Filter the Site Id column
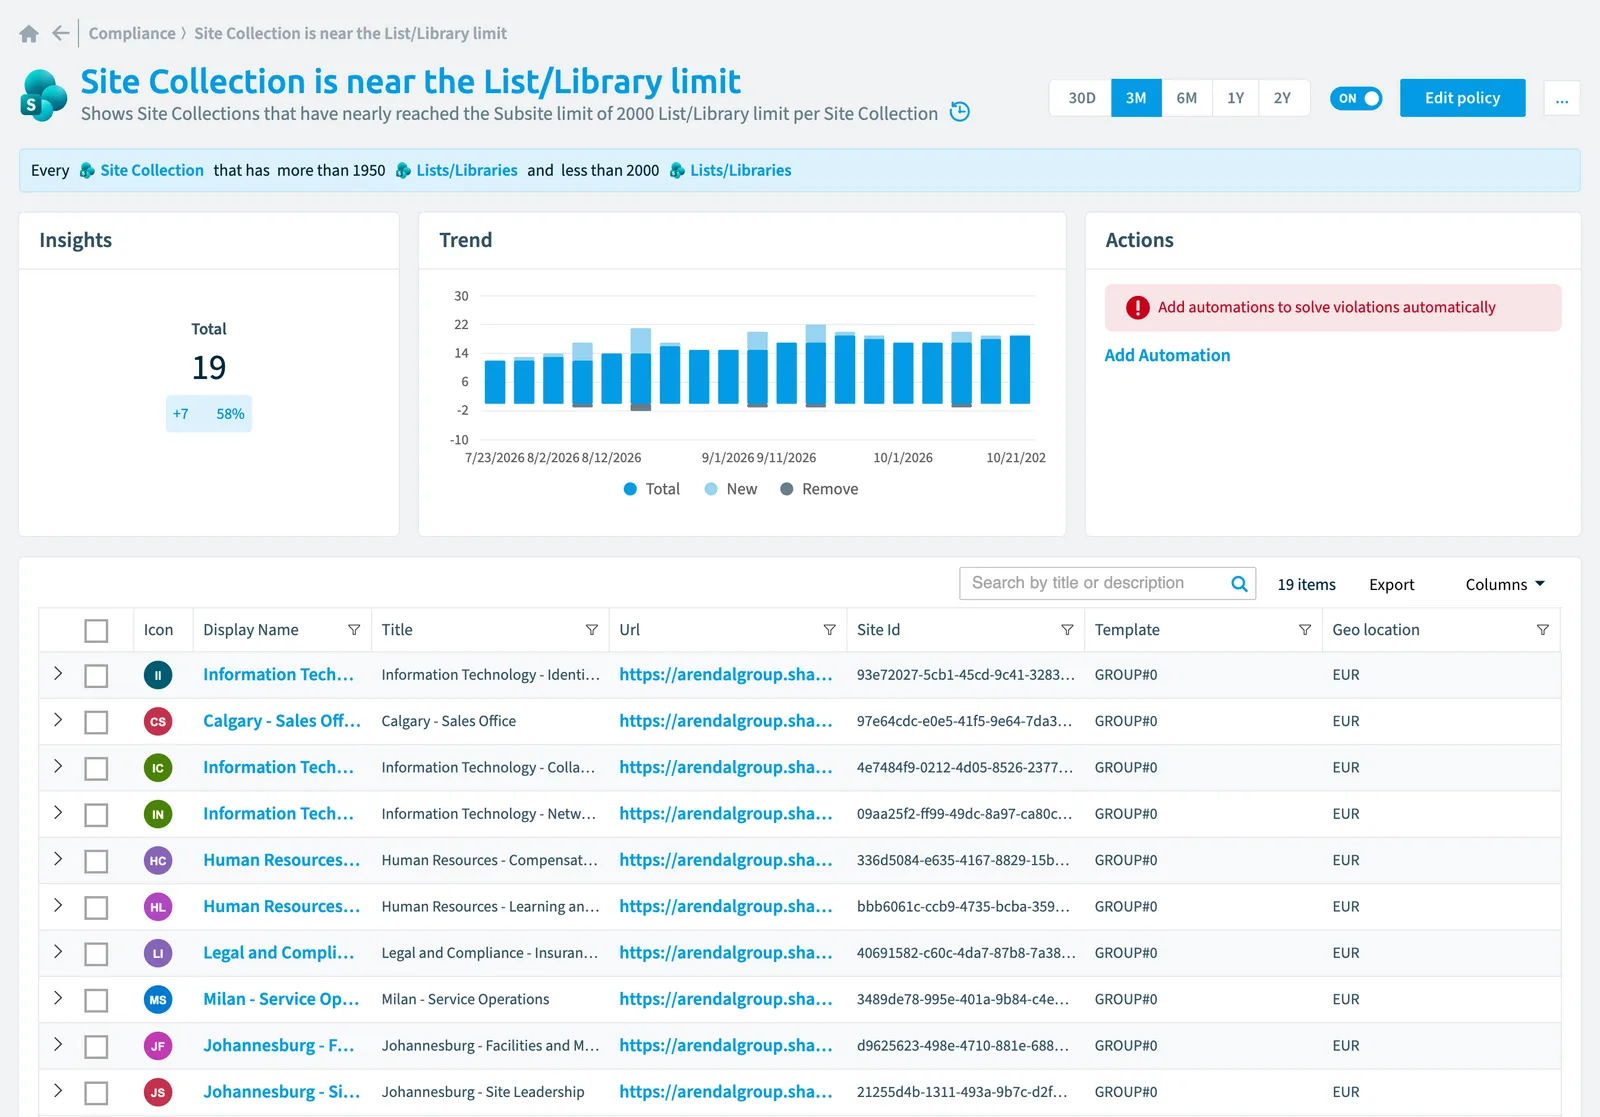 click(x=1067, y=630)
